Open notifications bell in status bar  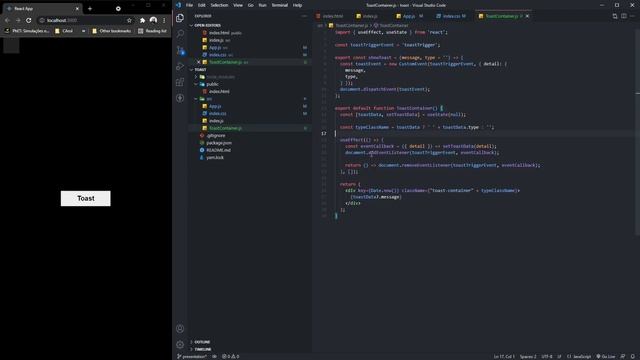632,356
